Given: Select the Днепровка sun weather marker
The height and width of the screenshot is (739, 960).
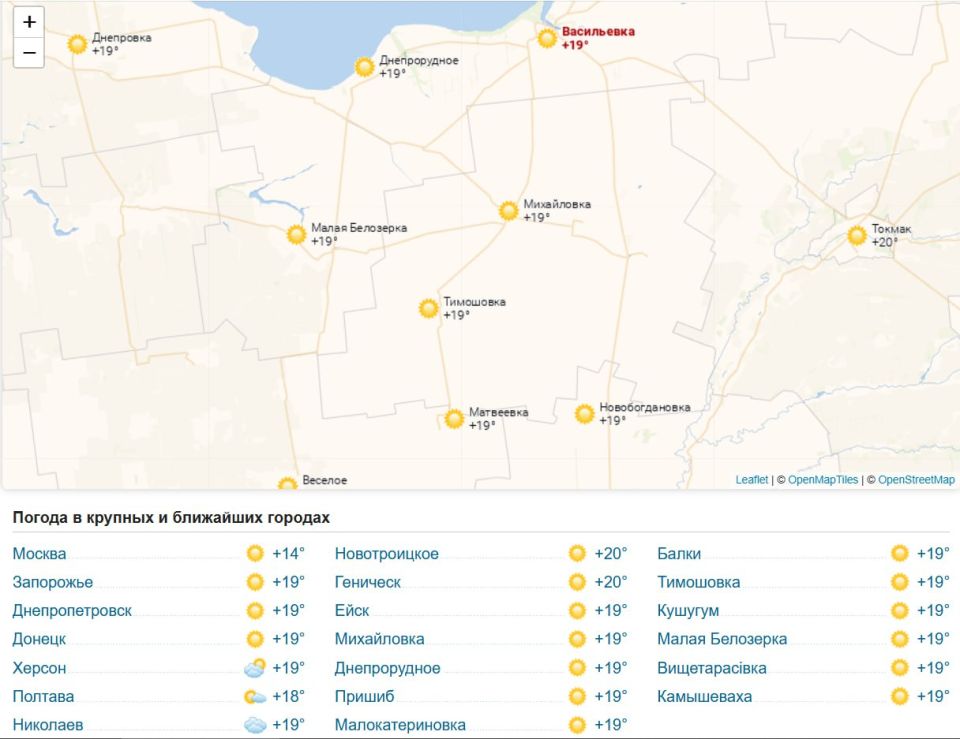Looking at the screenshot, I should click(78, 44).
